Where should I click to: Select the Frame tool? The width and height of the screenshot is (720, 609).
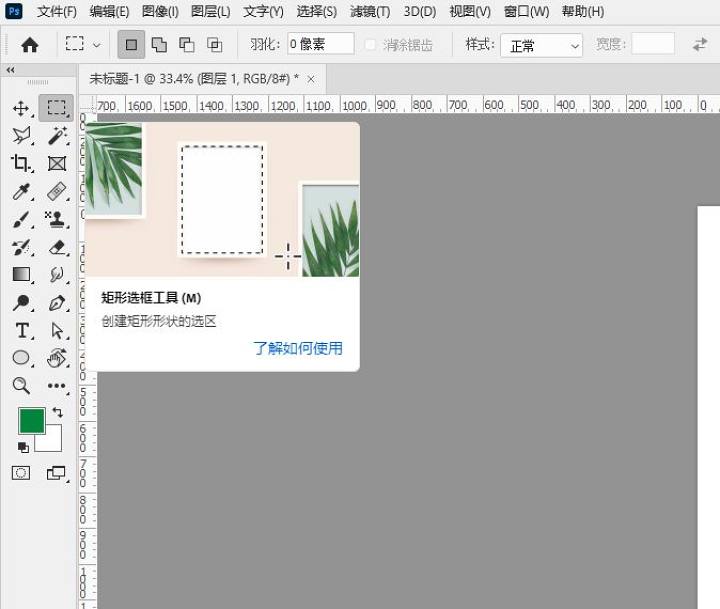pyautogui.click(x=57, y=164)
